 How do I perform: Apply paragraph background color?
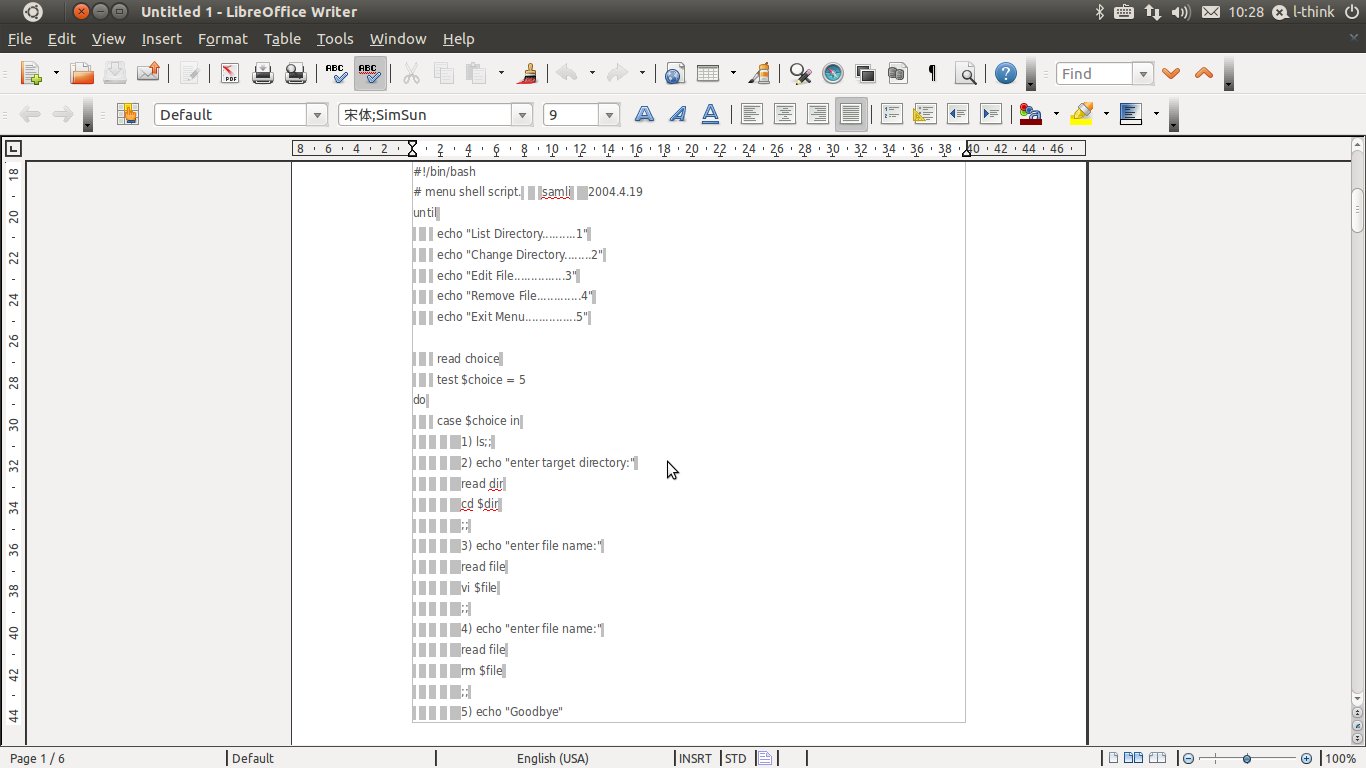(1131, 114)
